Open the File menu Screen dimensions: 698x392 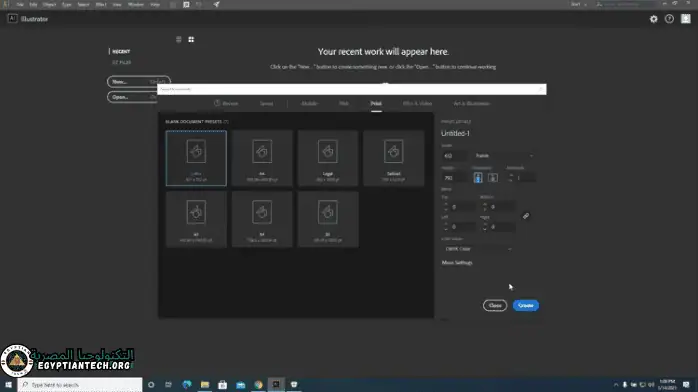coord(20,4)
